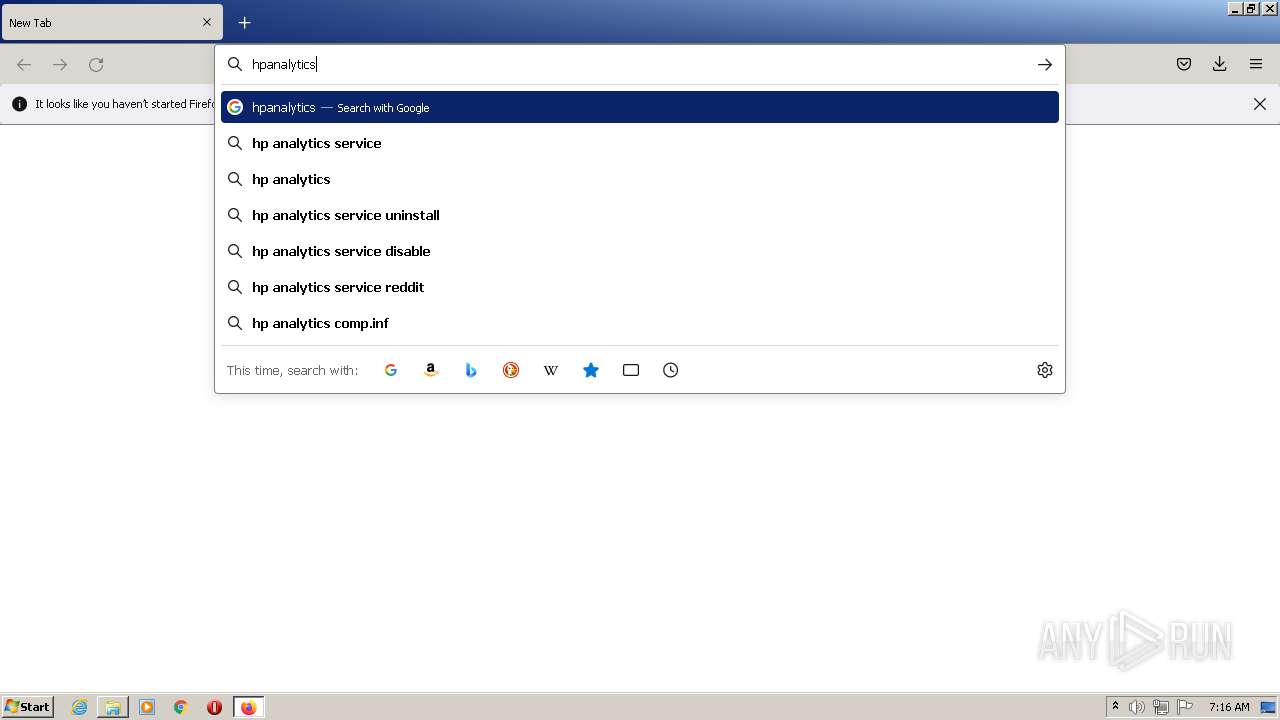Open the Firefox application menu
This screenshot has width=1280, height=720.
1256,64
